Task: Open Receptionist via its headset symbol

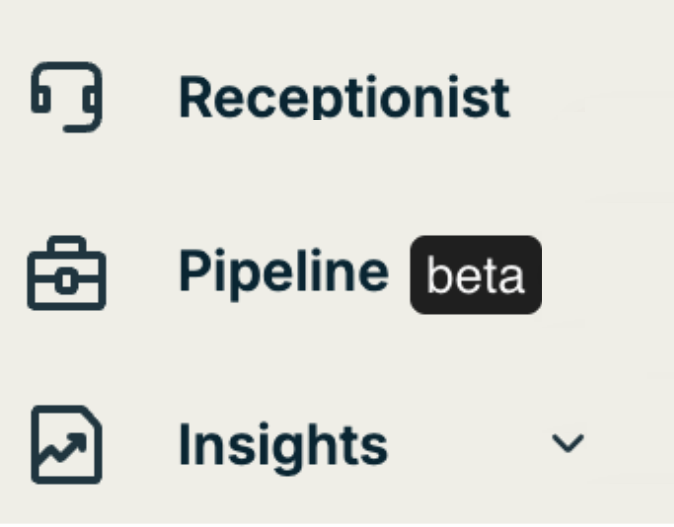Action: [66, 97]
